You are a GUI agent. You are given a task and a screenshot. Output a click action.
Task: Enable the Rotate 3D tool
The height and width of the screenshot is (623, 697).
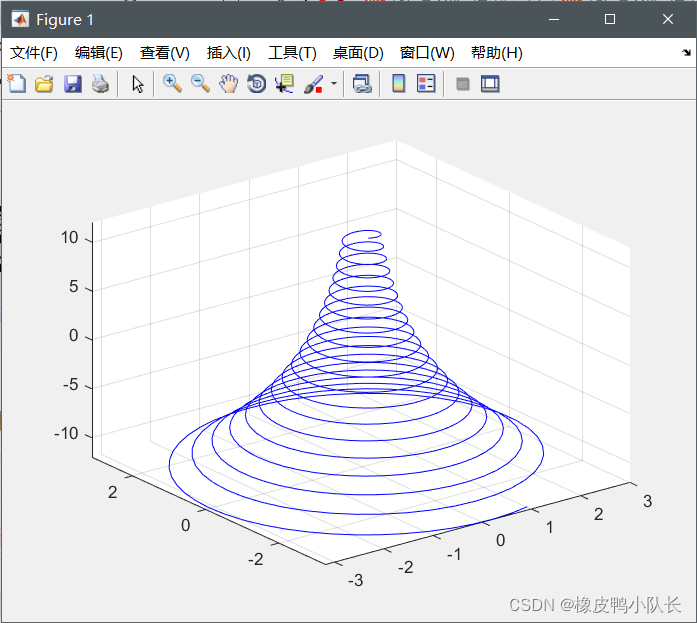point(256,84)
